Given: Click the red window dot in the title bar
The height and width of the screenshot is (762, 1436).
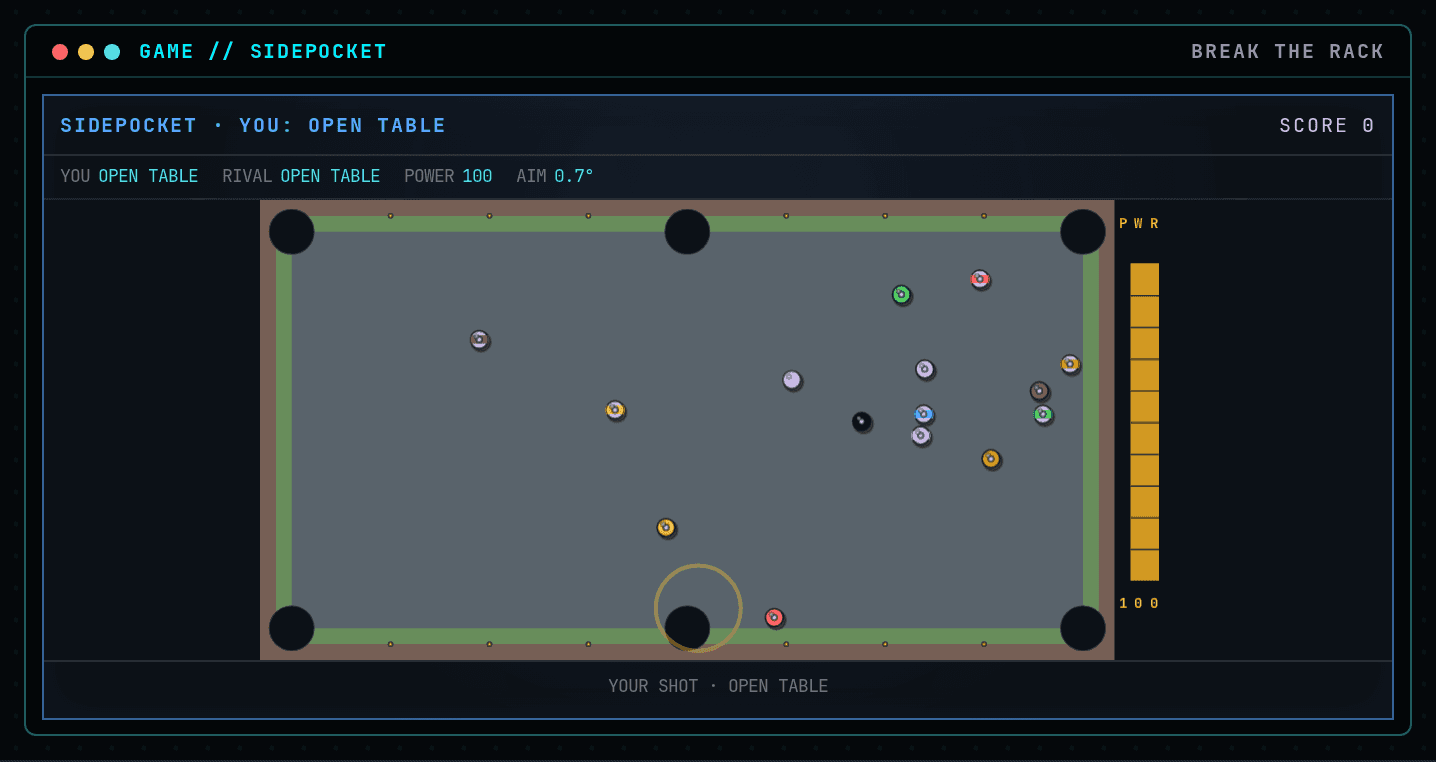Looking at the screenshot, I should coord(60,52).
